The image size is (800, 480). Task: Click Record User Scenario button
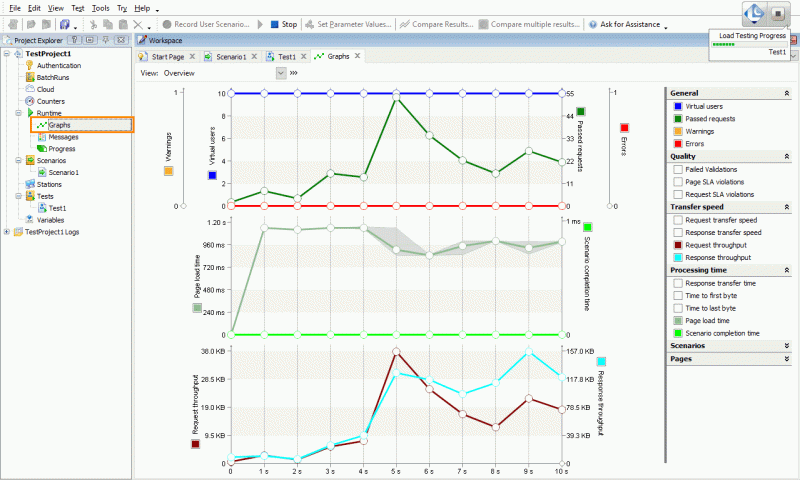206,24
